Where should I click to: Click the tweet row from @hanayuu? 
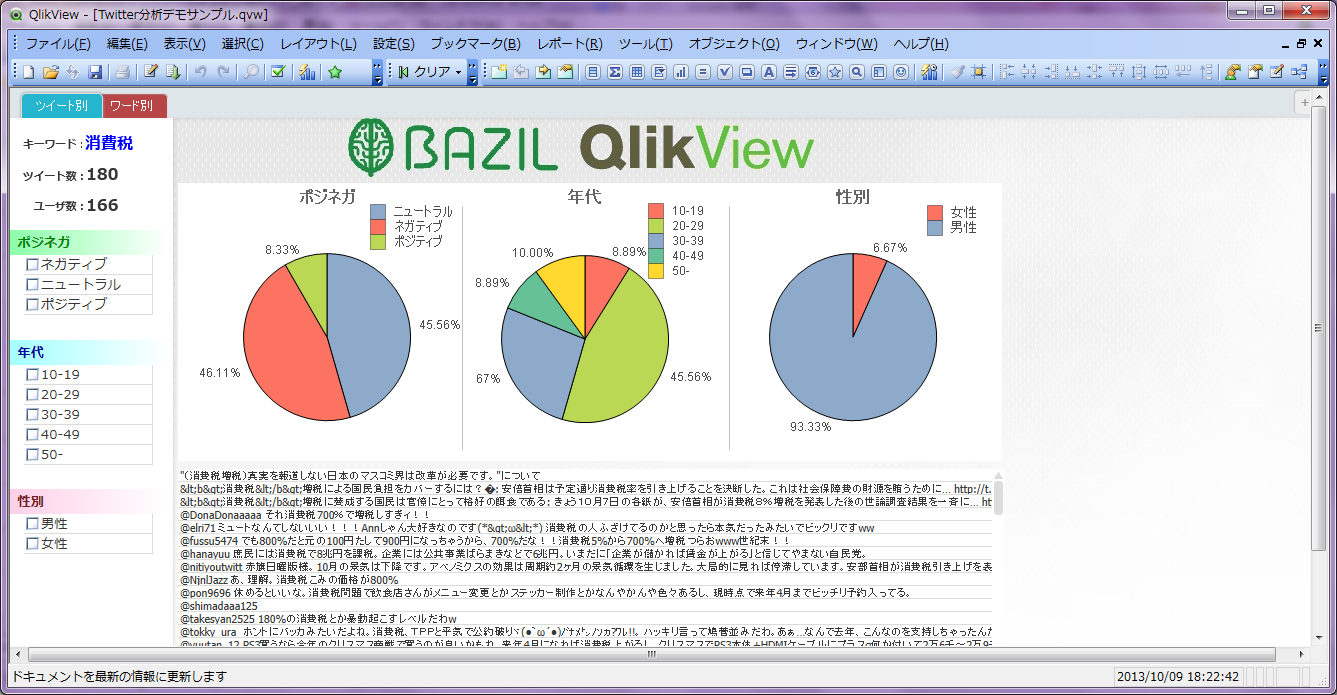(x=586, y=553)
